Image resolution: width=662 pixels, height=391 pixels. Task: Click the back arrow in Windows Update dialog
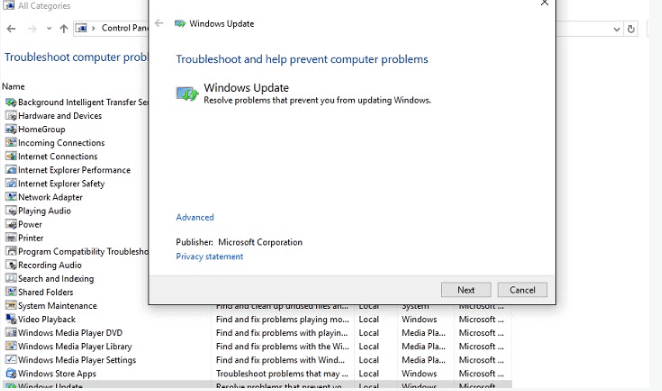[159, 23]
